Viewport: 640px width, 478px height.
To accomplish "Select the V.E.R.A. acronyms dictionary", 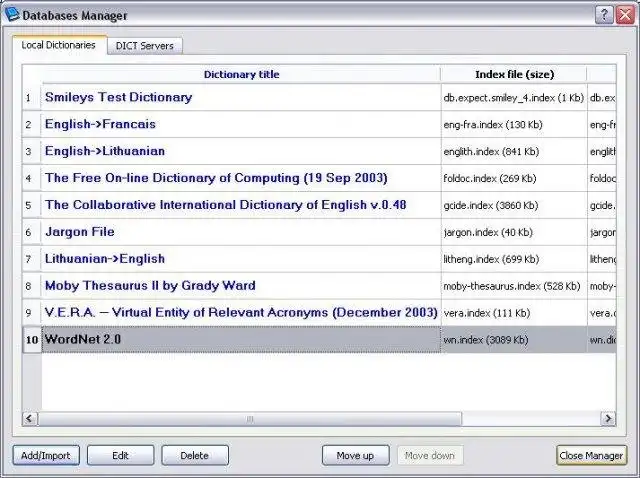I will click(241, 313).
